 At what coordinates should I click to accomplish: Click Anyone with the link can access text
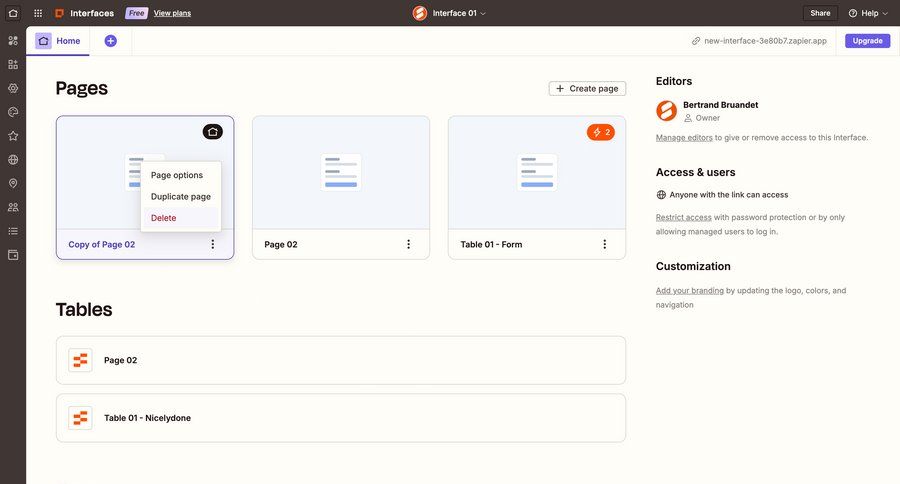(728, 195)
